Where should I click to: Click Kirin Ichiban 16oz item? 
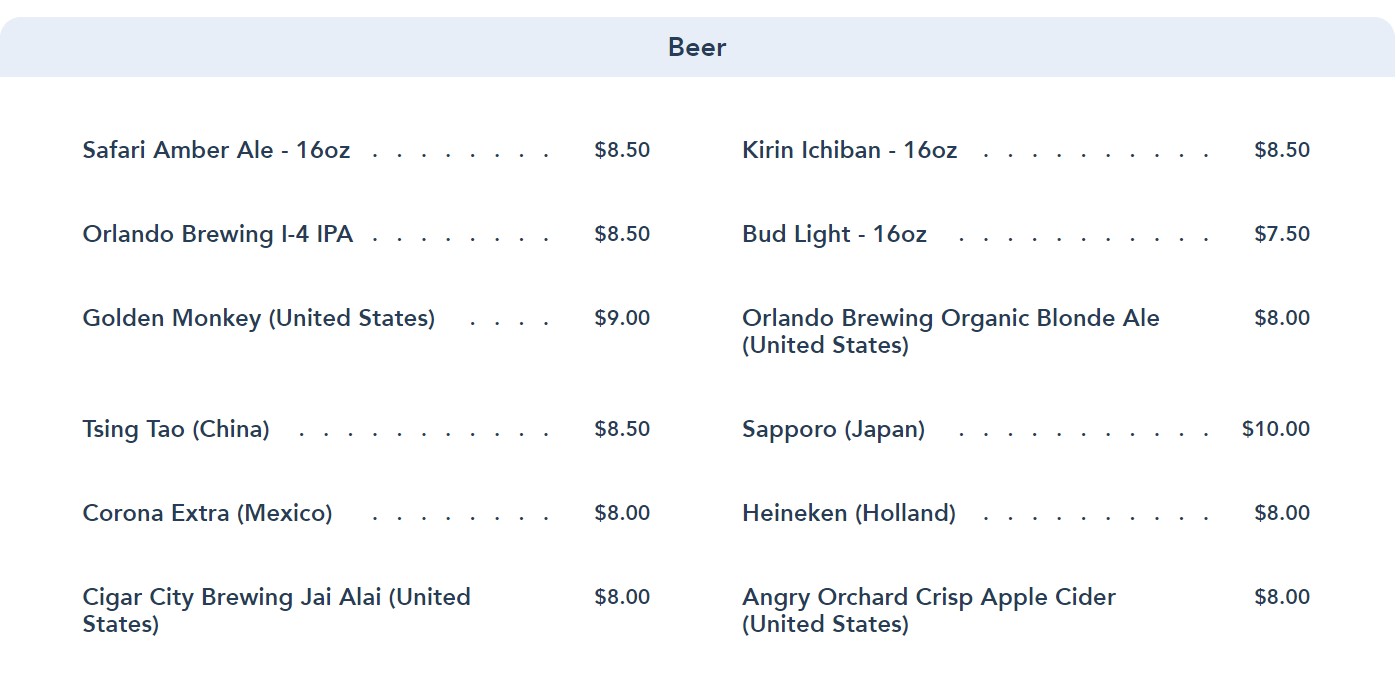[849, 150]
